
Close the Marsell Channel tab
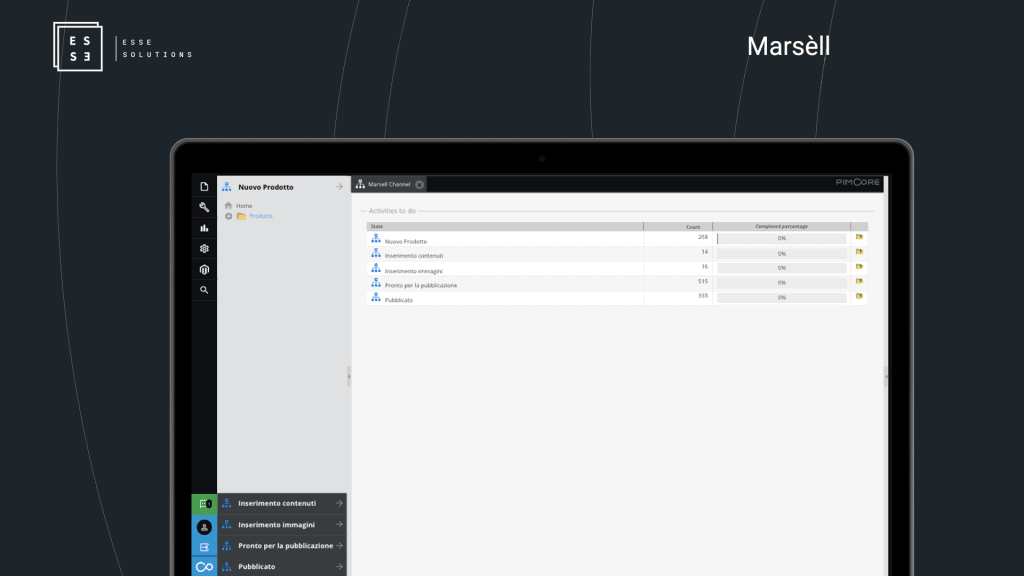point(419,185)
